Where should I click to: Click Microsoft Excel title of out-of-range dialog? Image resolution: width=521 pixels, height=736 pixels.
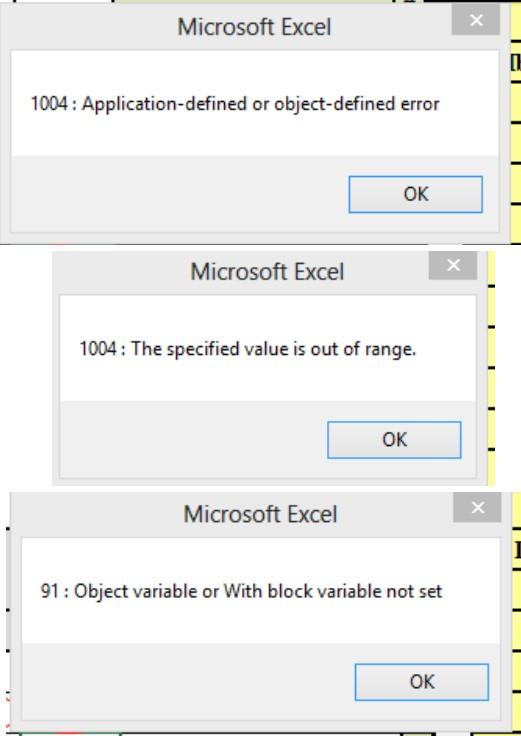pos(267,272)
